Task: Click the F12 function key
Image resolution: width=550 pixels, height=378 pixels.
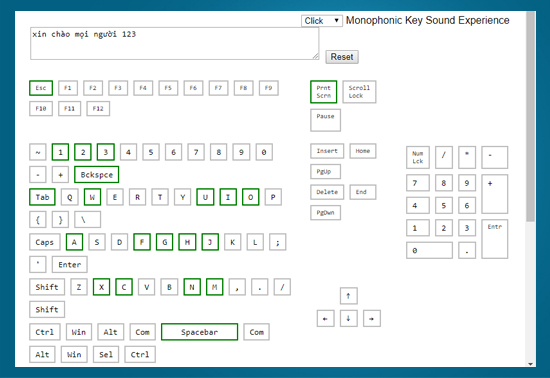Action: click(98, 109)
